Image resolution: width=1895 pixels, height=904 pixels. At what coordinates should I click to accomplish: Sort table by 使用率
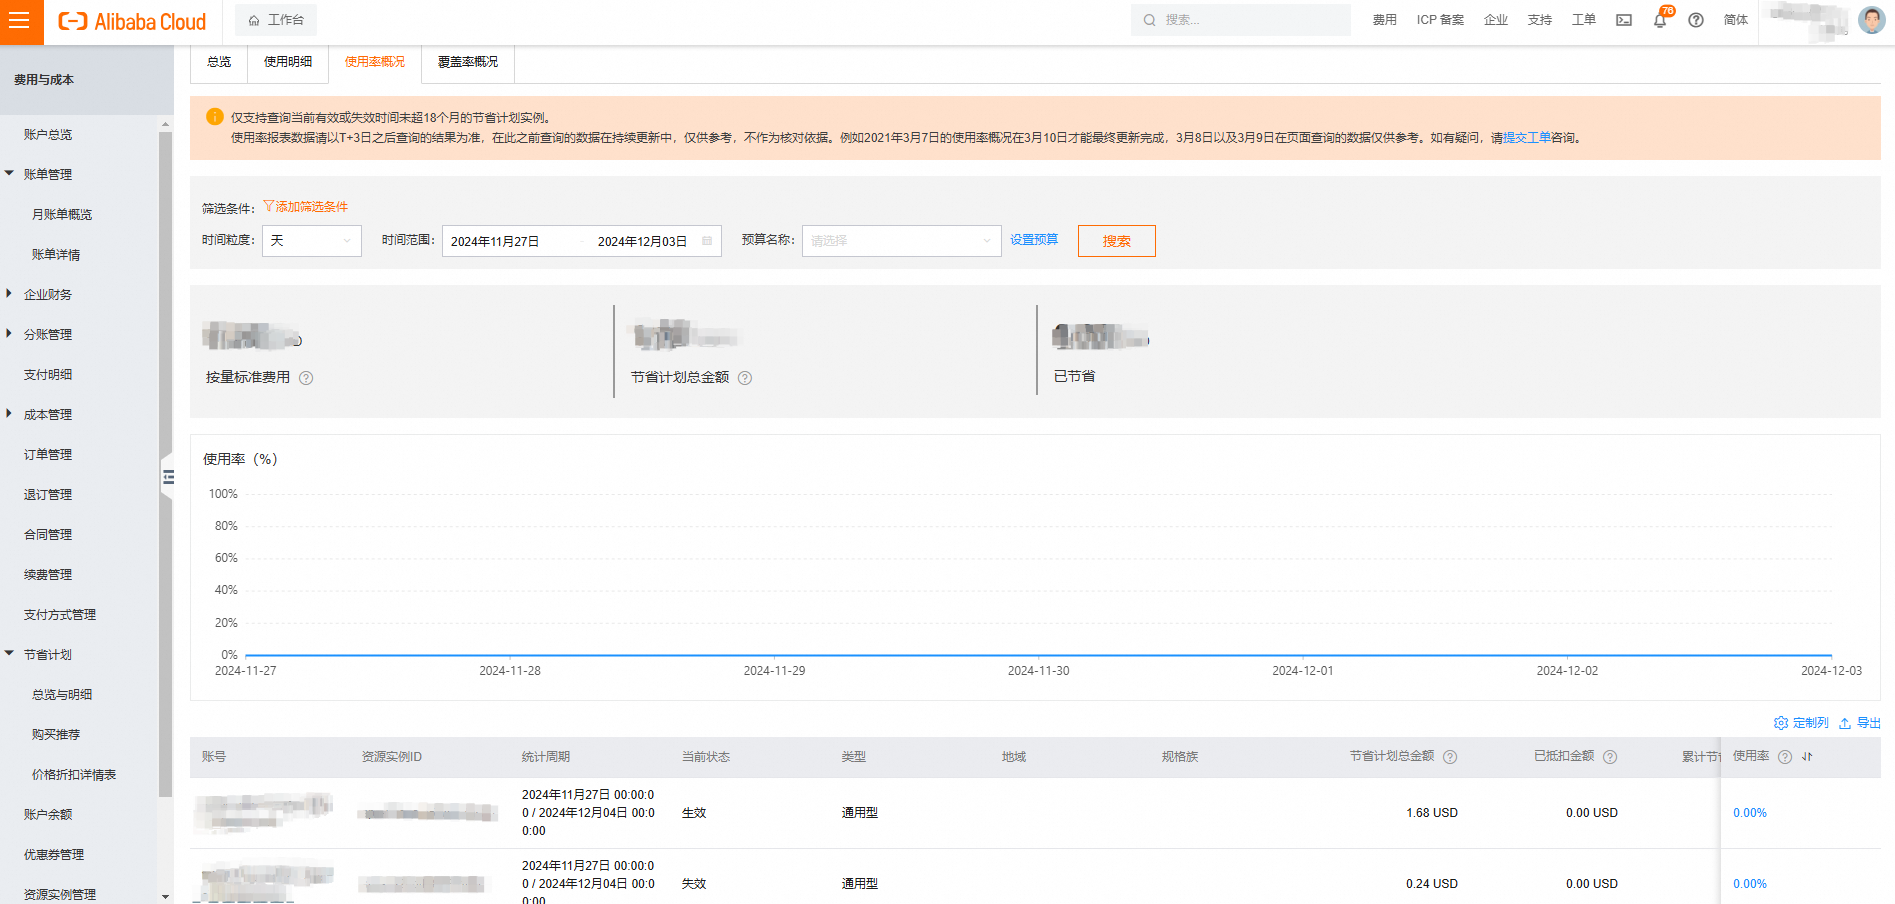(1807, 757)
